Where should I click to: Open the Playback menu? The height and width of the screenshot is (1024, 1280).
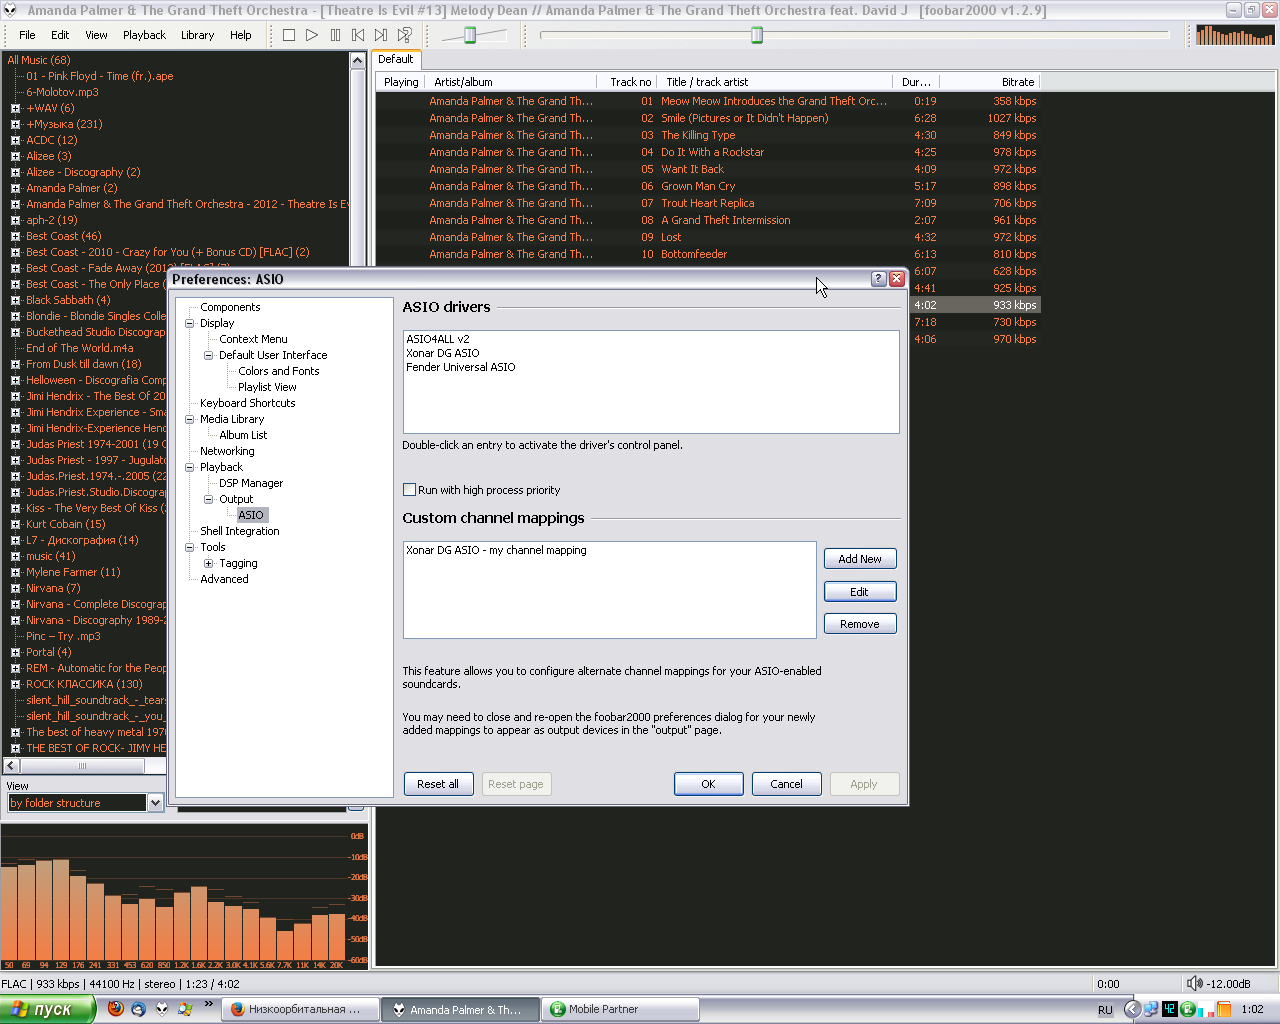[x=144, y=35]
